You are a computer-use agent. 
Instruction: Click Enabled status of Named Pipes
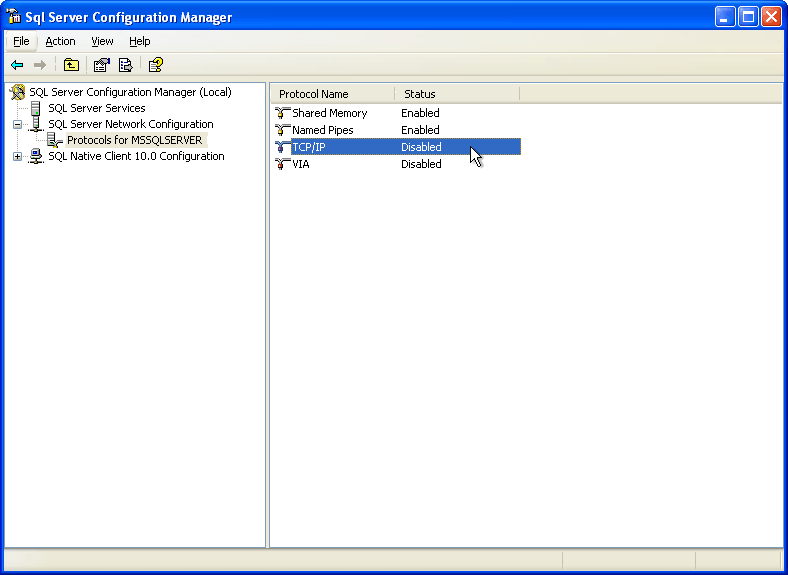pyautogui.click(x=420, y=130)
